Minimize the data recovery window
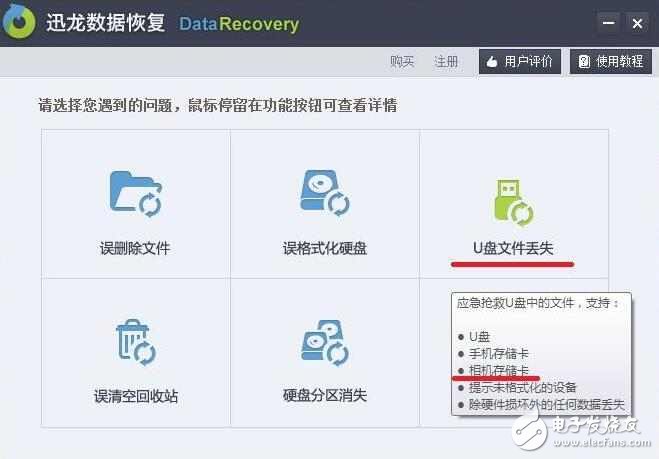This screenshot has width=659, height=459. [x=609, y=23]
